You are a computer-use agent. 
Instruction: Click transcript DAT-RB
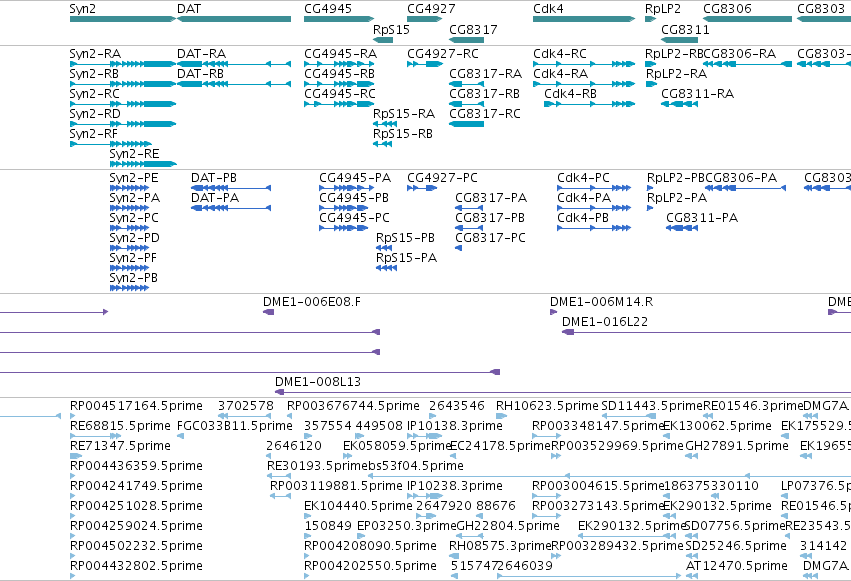234,84
